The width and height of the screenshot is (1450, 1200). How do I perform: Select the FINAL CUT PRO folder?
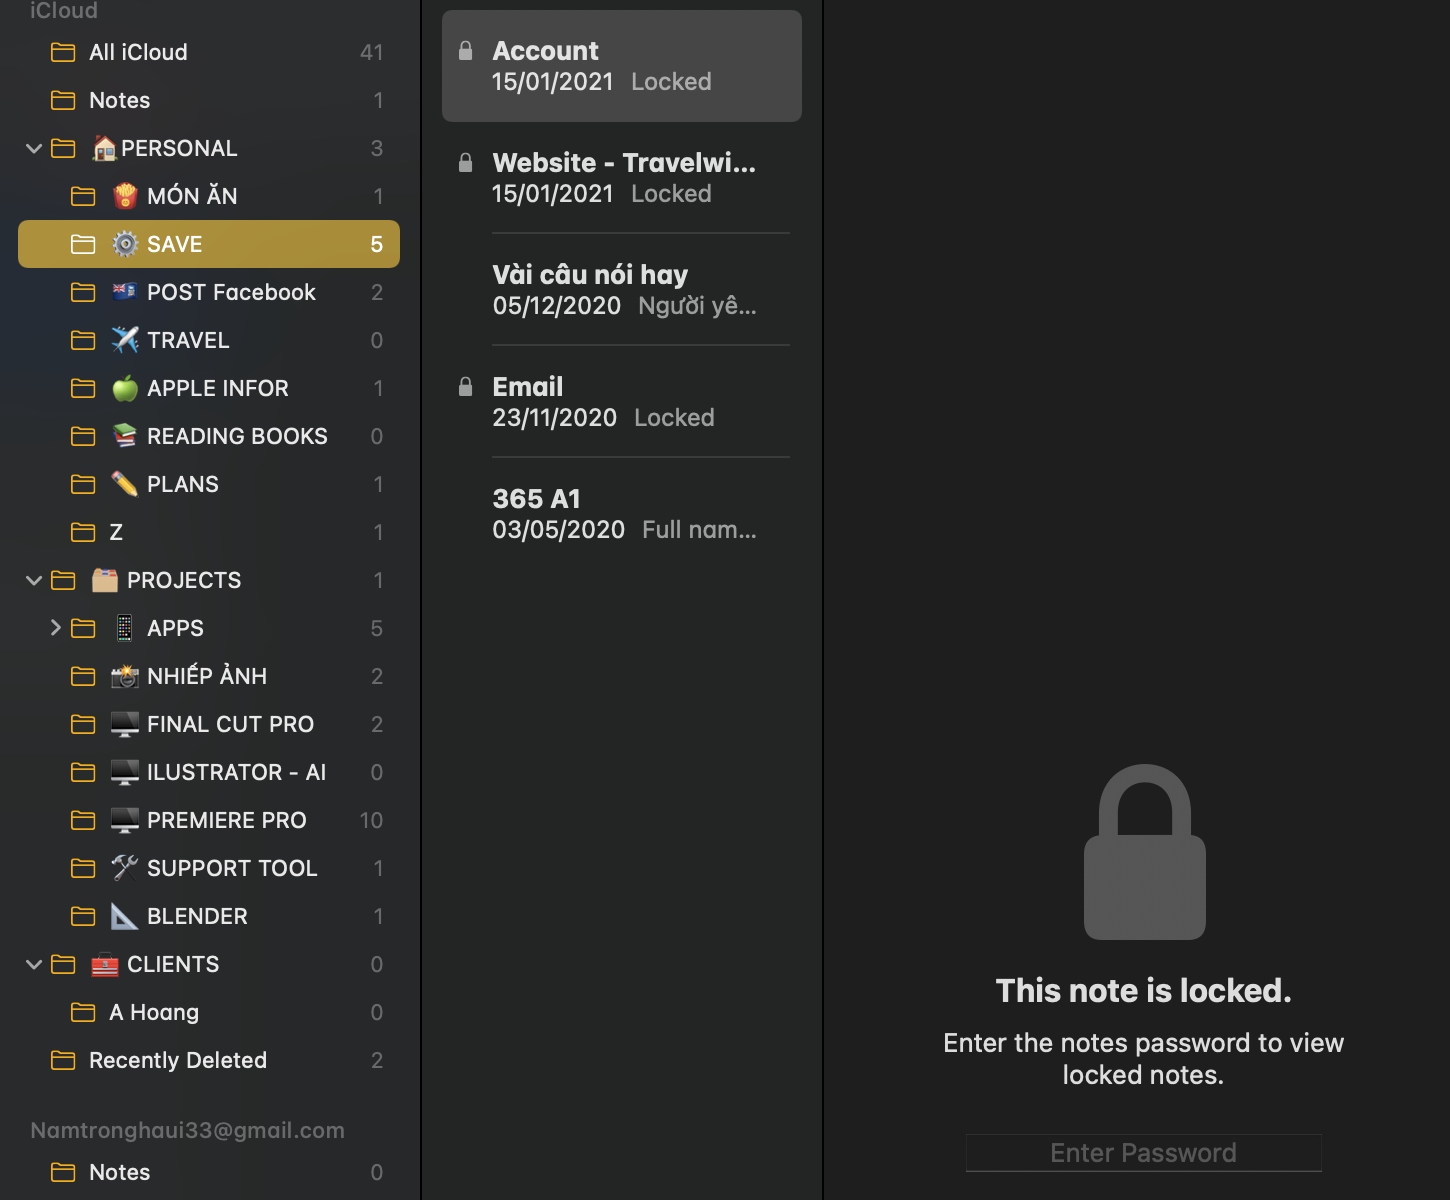pos(209,724)
